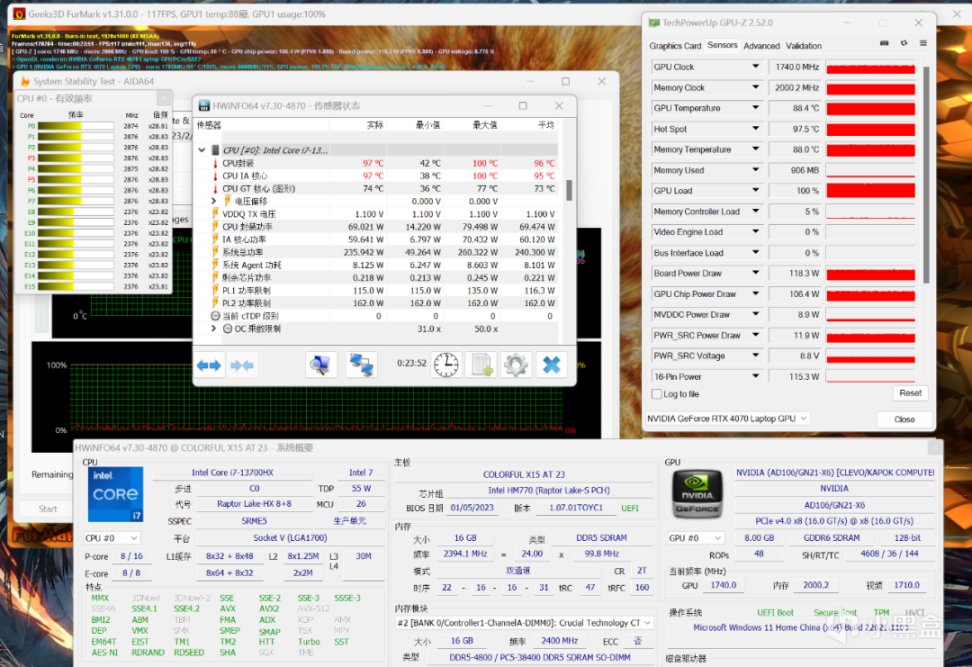Click the 平均 column header in HWiNFO sensors
Viewport: 972px width, 667px height.
point(546,125)
